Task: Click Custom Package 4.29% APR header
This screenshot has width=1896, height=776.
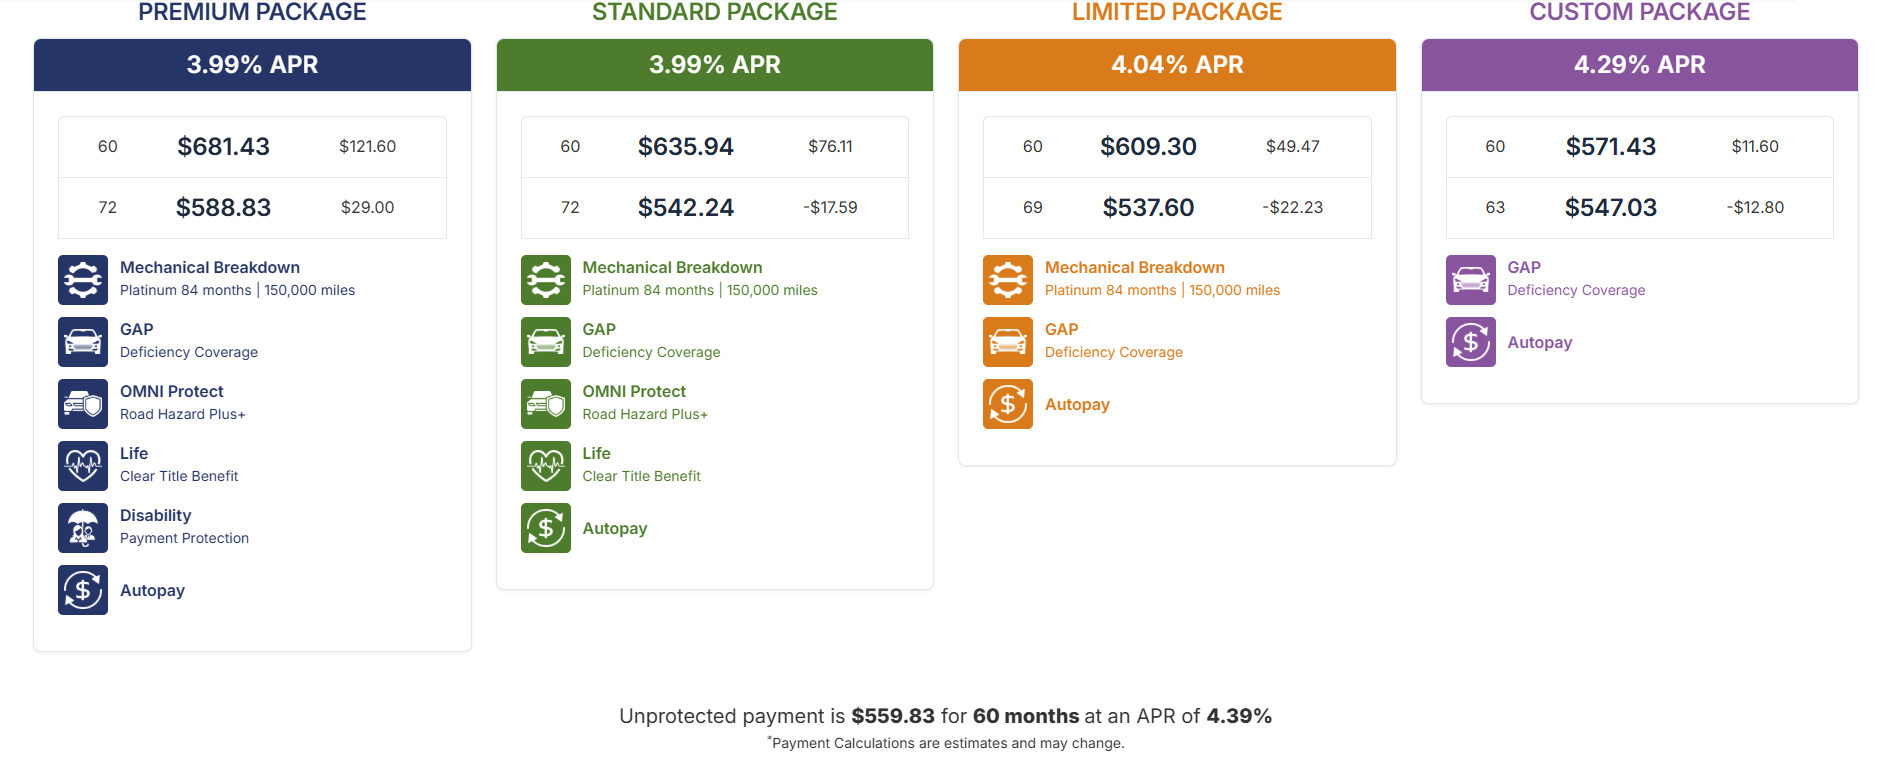Action: pos(1640,65)
